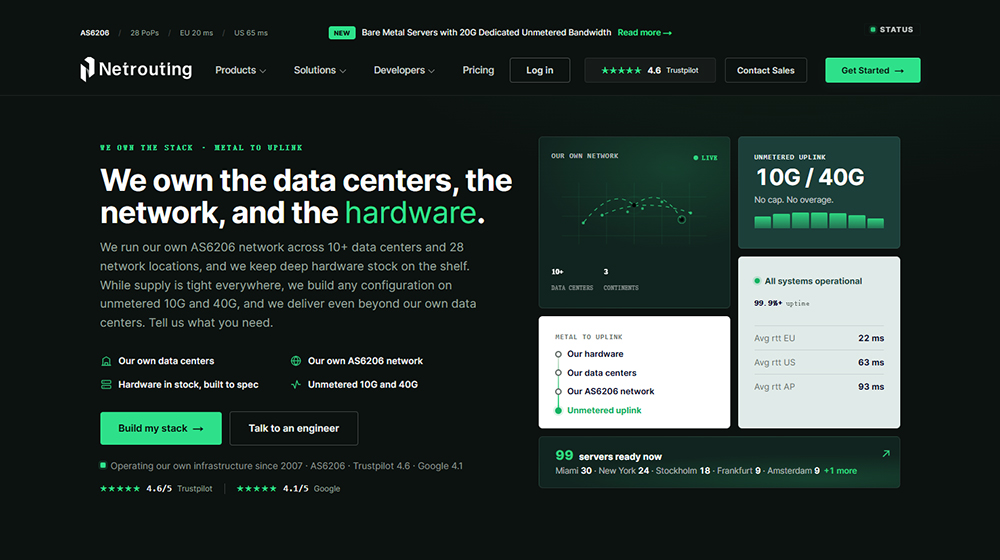
Task: Click the data center building icon
Action: coord(106,361)
